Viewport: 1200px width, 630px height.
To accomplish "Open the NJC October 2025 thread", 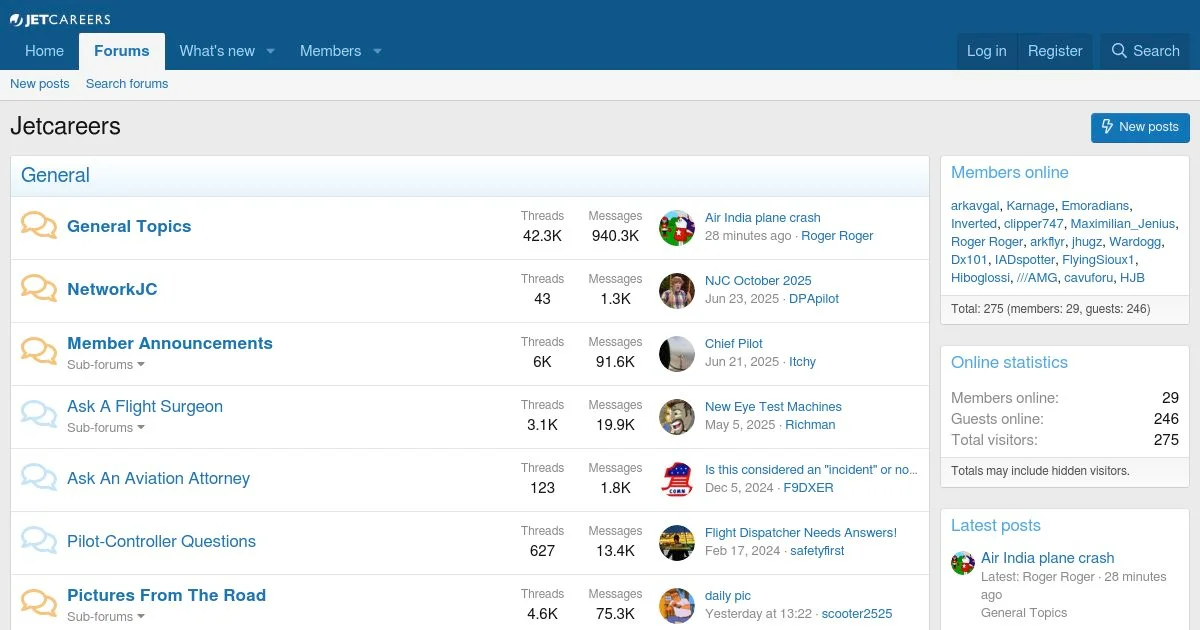I will pyautogui.click(x=758, y=281).
